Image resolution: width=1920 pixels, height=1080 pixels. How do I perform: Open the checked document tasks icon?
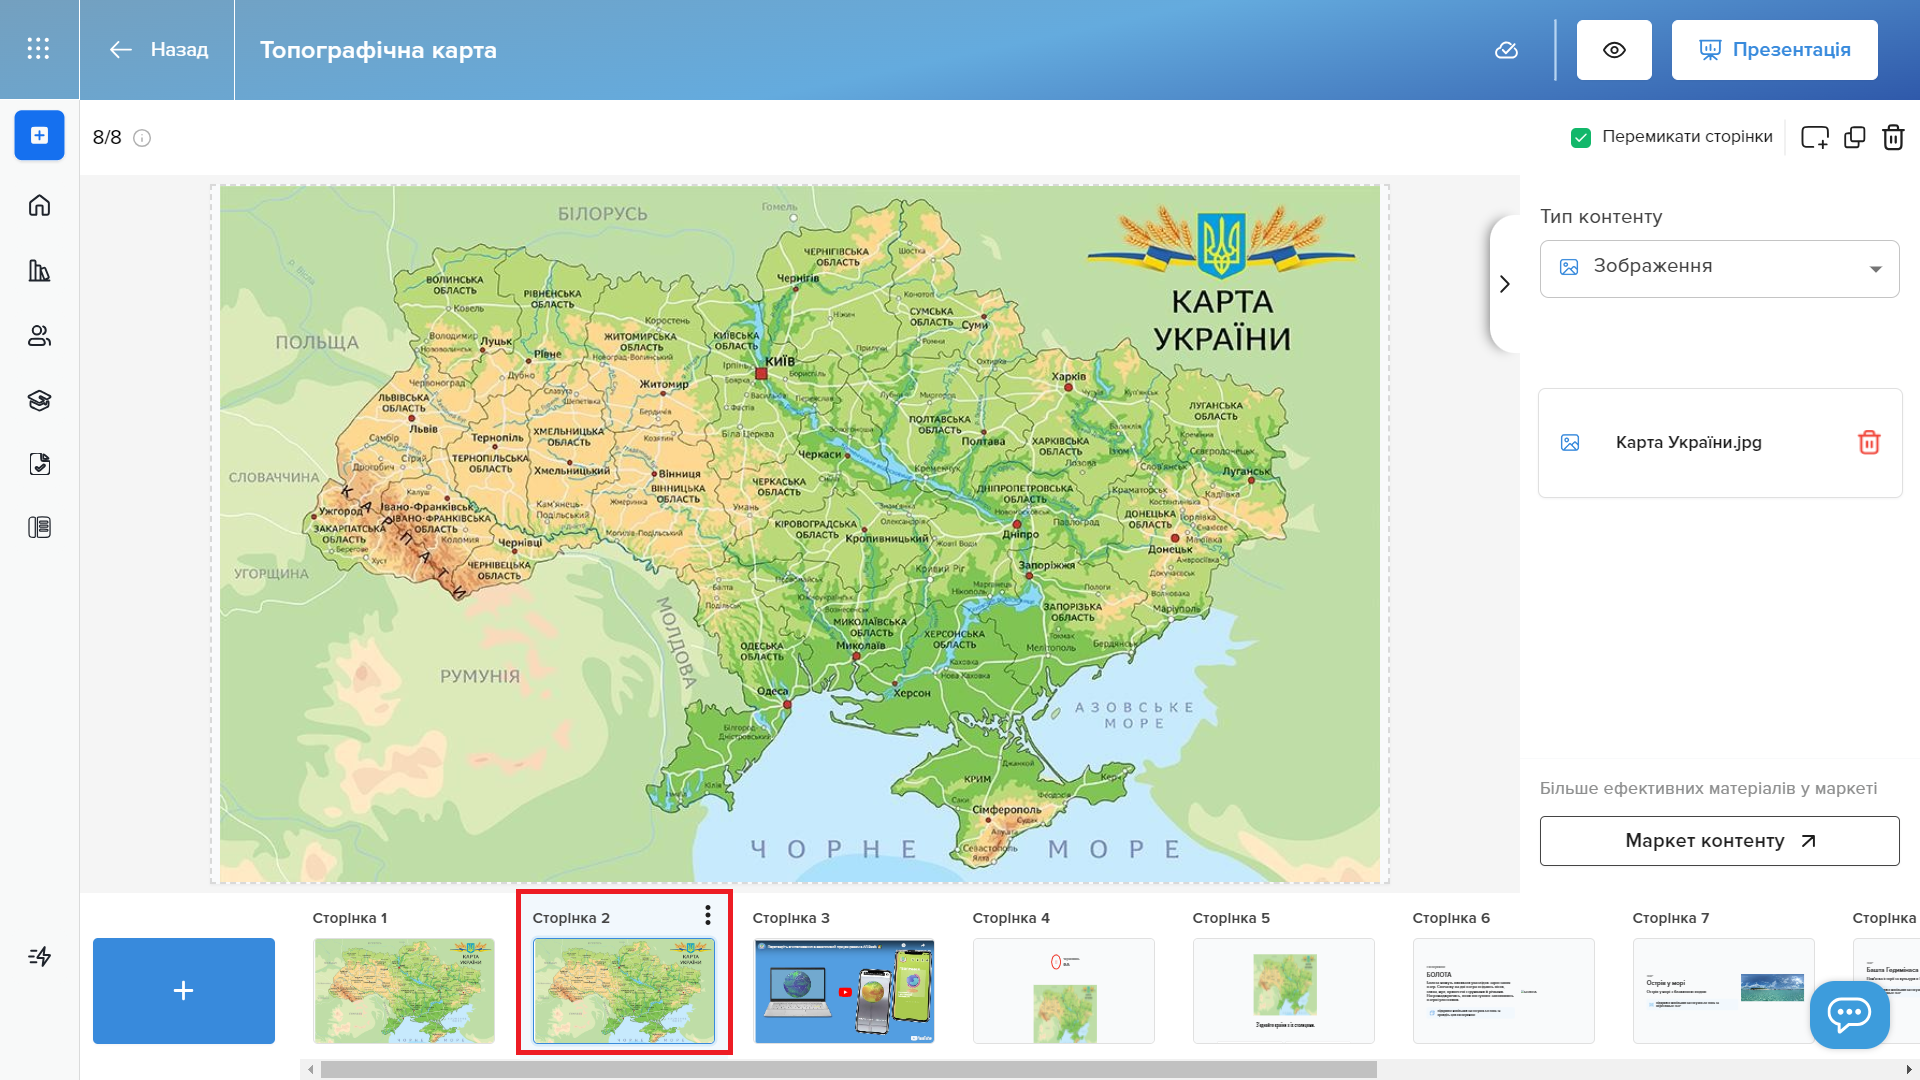[x=39, y=464]
